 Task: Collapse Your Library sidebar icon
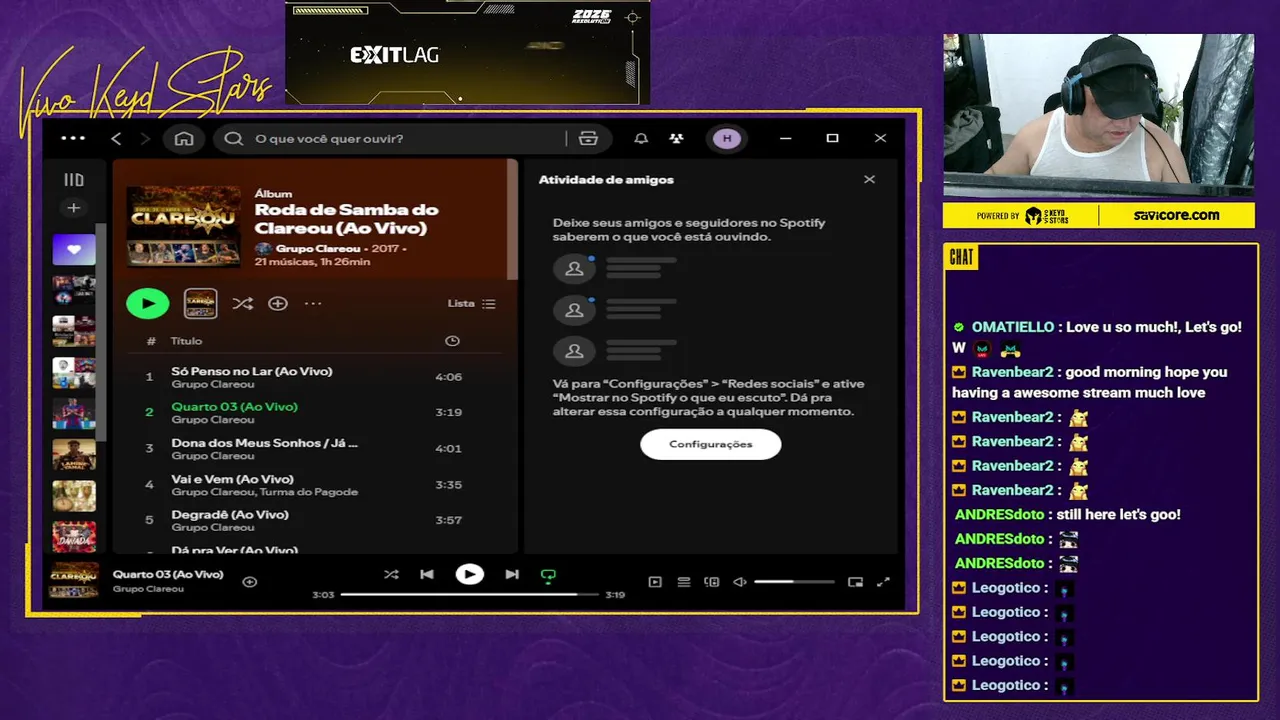(x=74, y=180)
